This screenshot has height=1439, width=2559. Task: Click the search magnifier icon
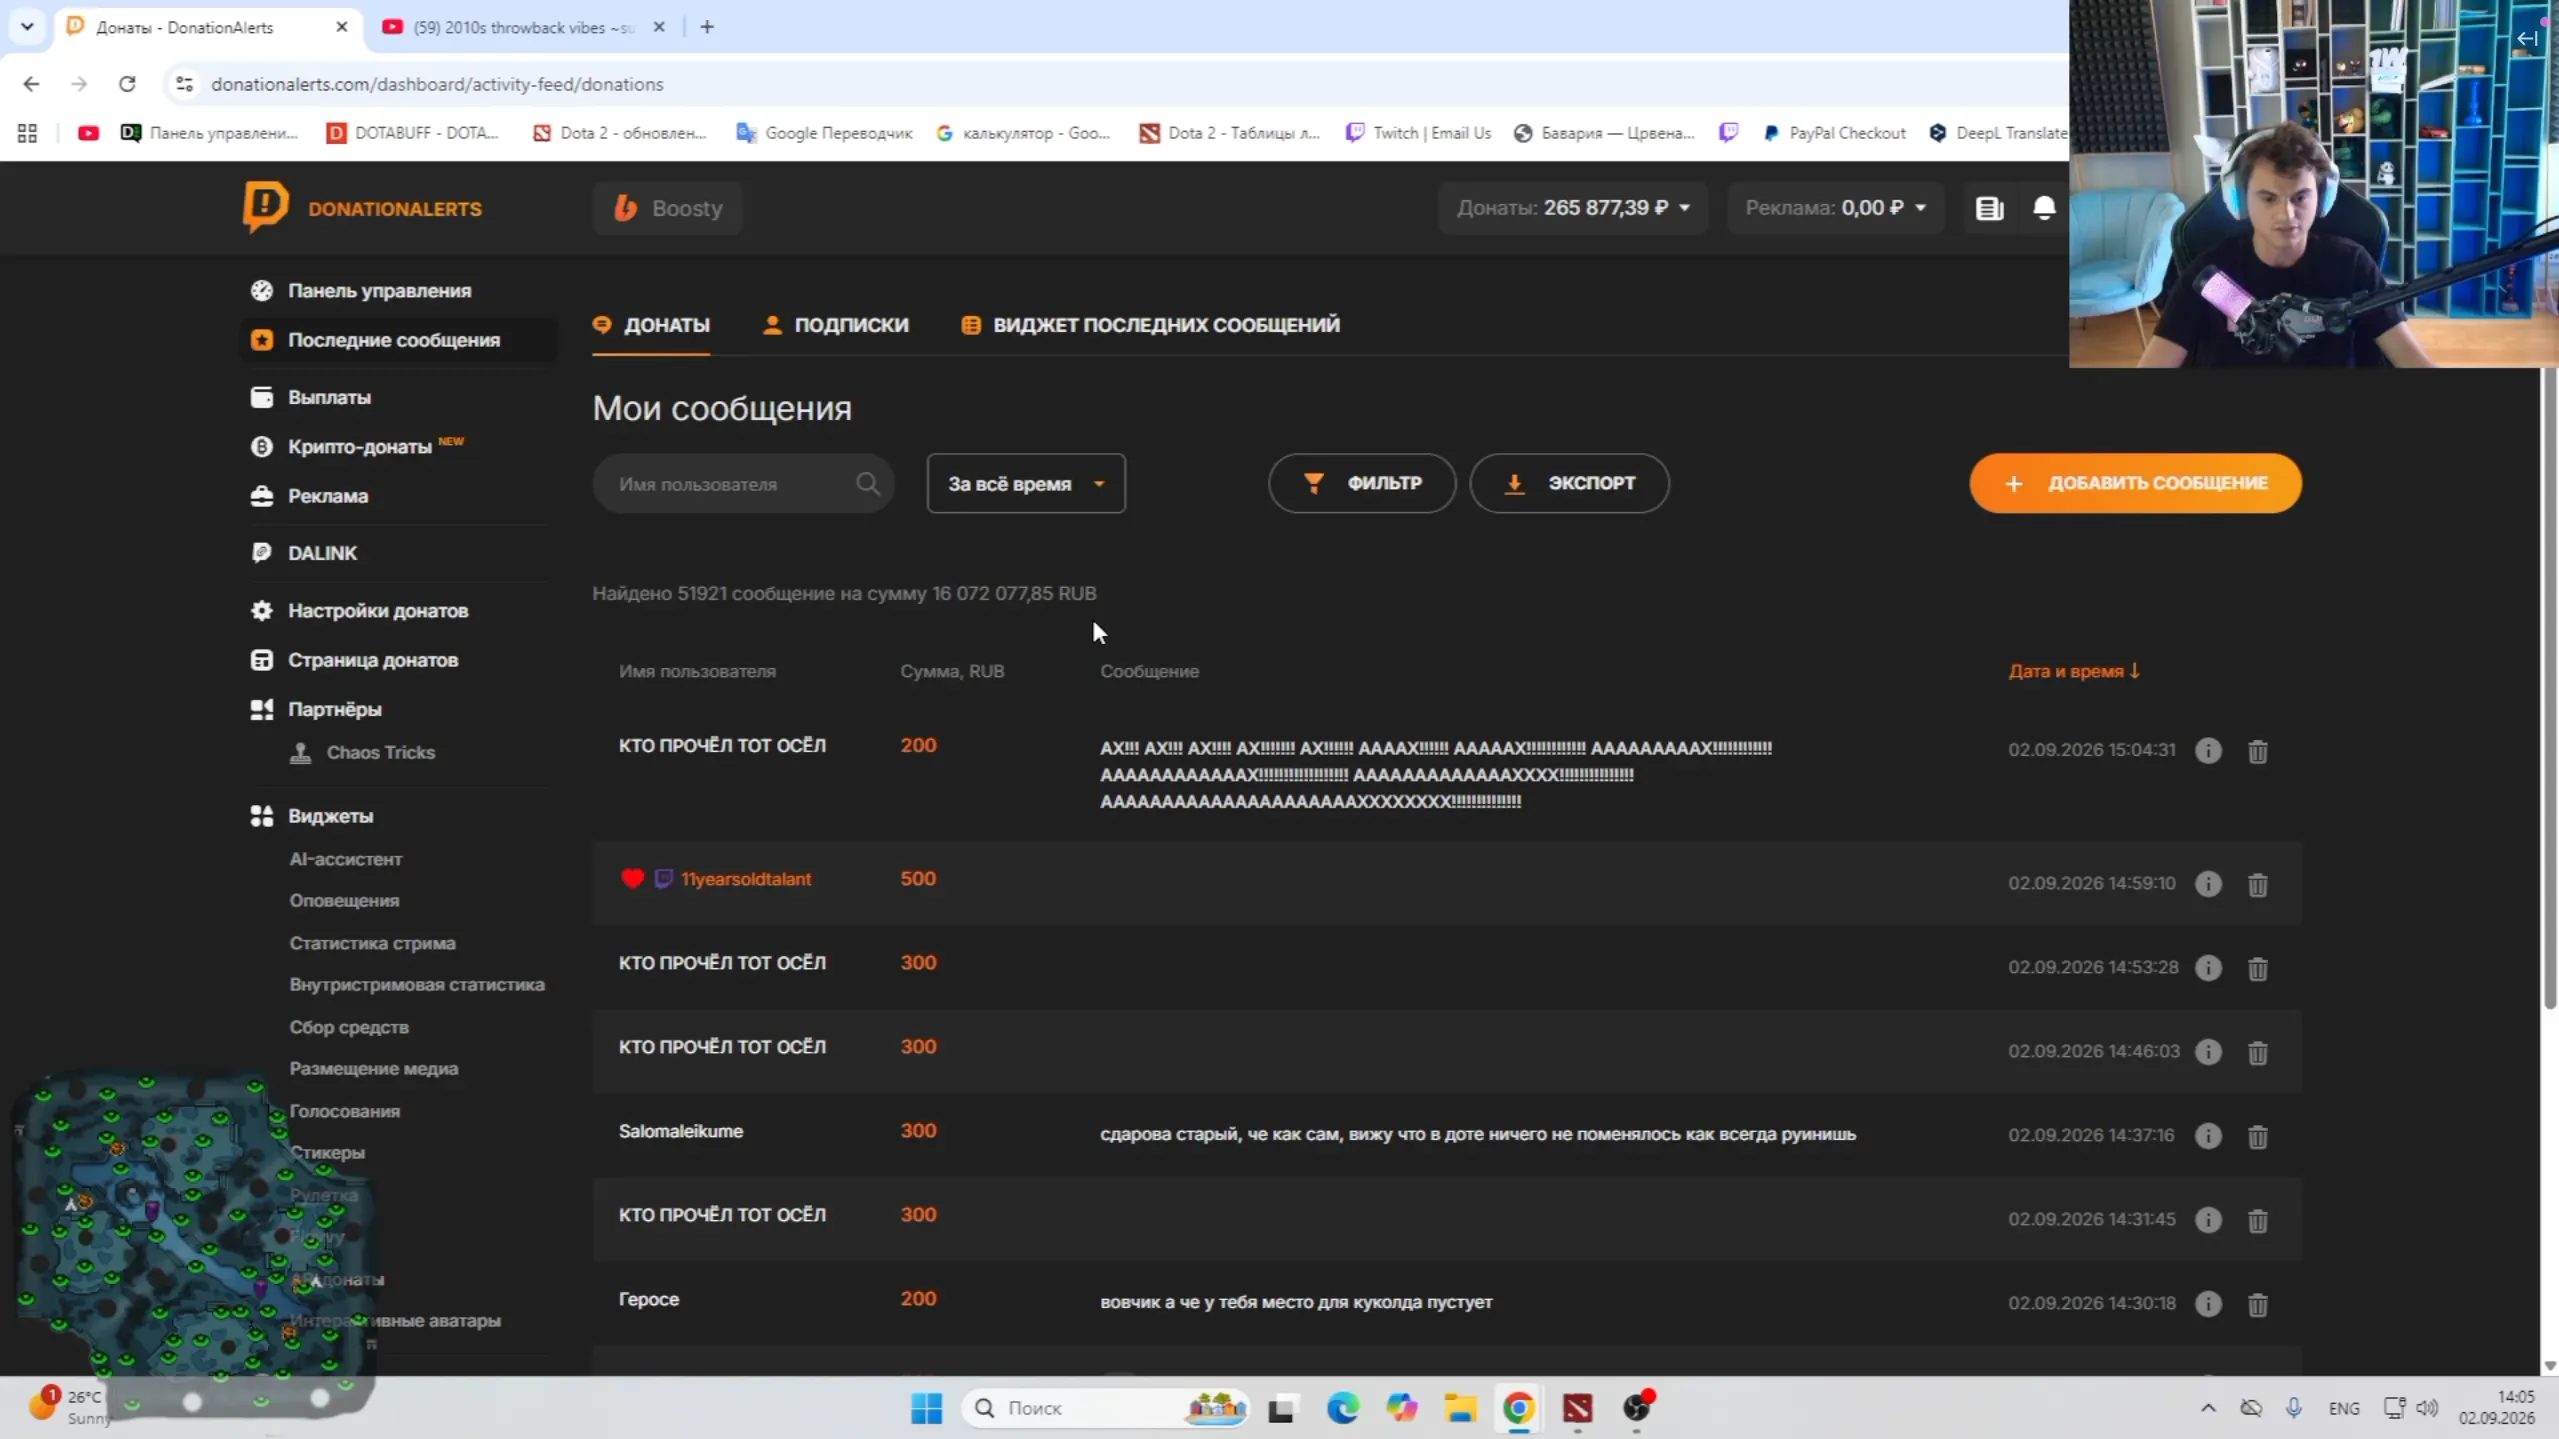(x=867, y=484)
